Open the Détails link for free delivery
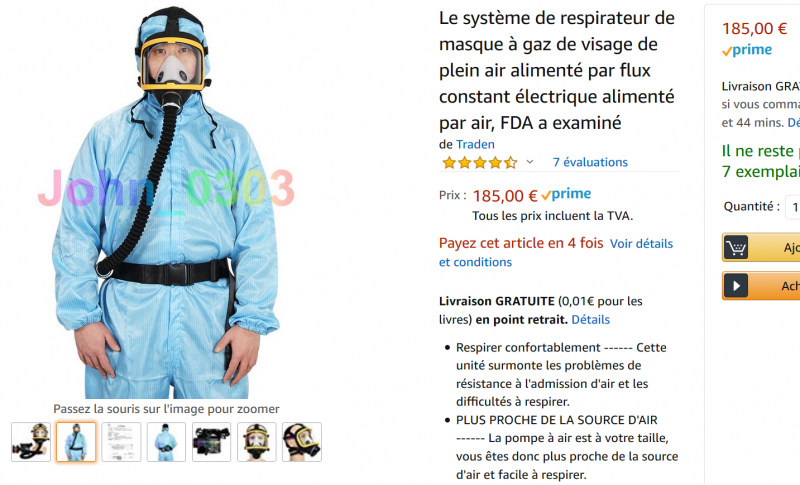Viewport: 800px width, 485px height. [x=590, y=320]
